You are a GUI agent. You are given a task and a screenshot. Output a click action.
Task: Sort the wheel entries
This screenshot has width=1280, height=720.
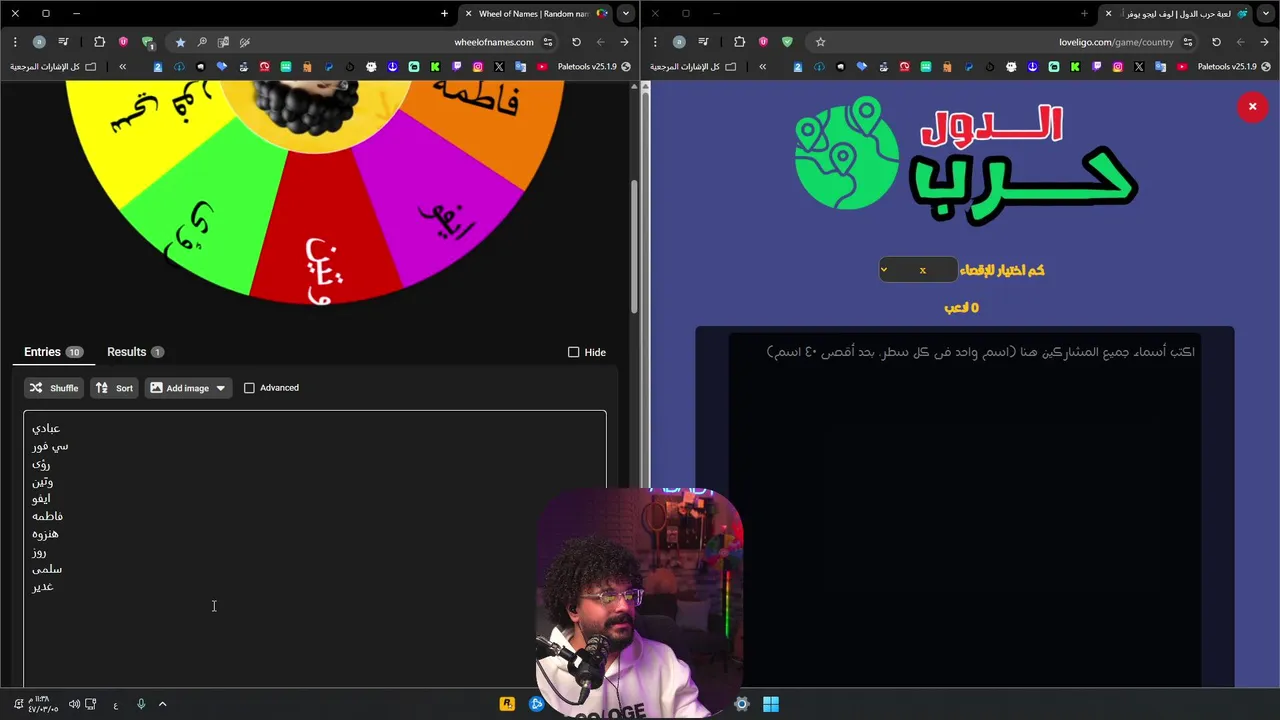point(114,388)
